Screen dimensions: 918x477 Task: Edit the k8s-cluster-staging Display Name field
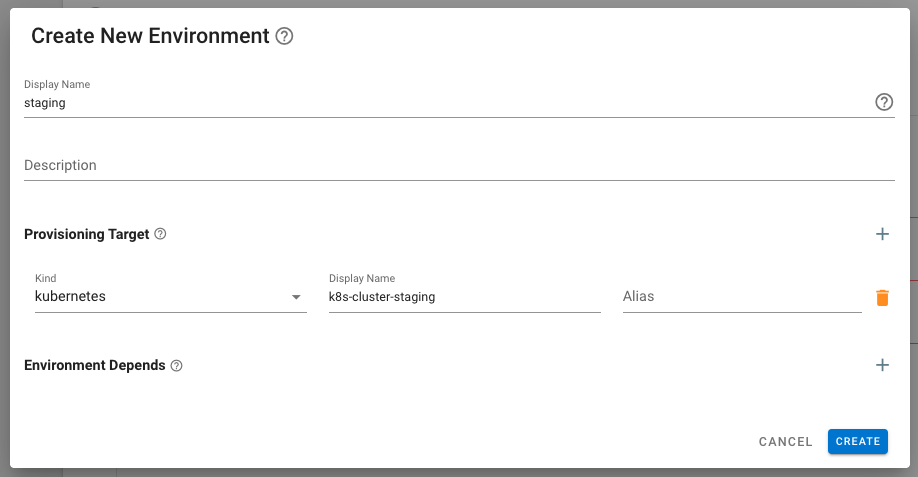point(464,297)
